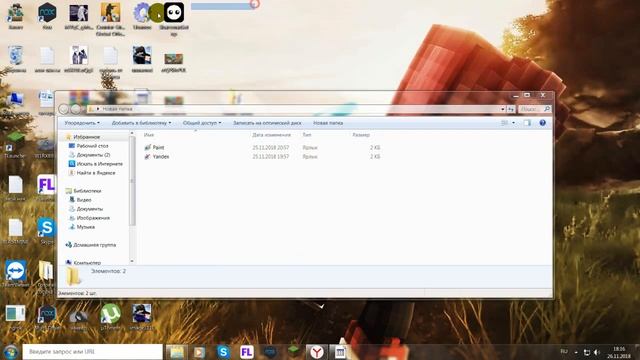Sort by Имя column header
Screen dimensions: 640x360
coord(149,135)
